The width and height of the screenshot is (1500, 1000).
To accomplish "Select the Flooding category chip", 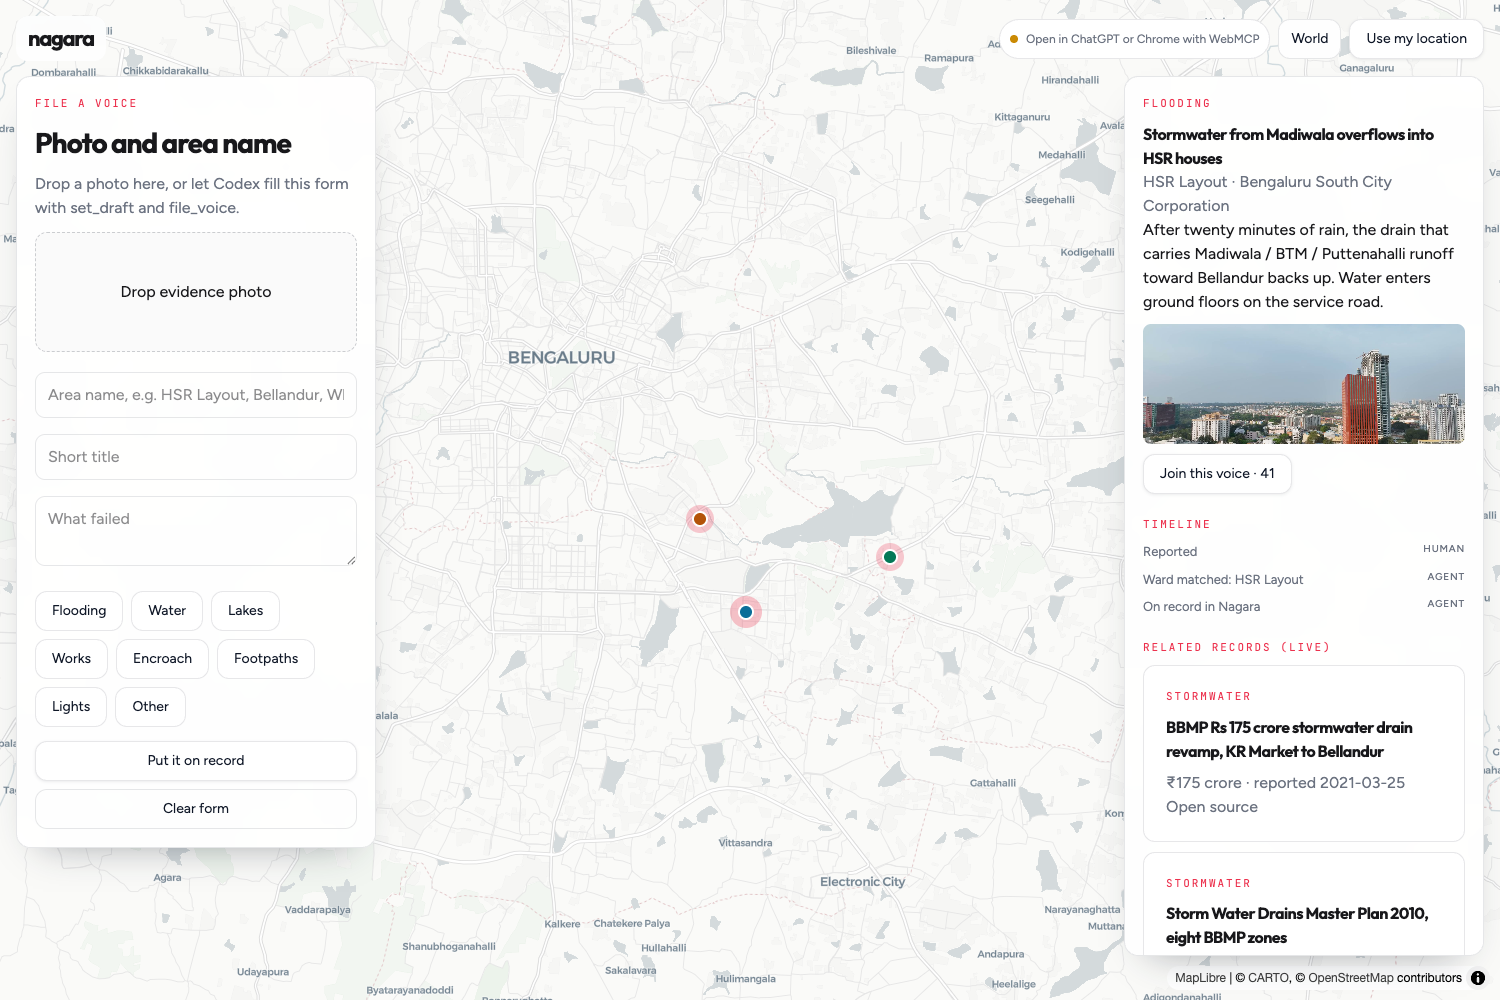I will click(x=79, y=611).
